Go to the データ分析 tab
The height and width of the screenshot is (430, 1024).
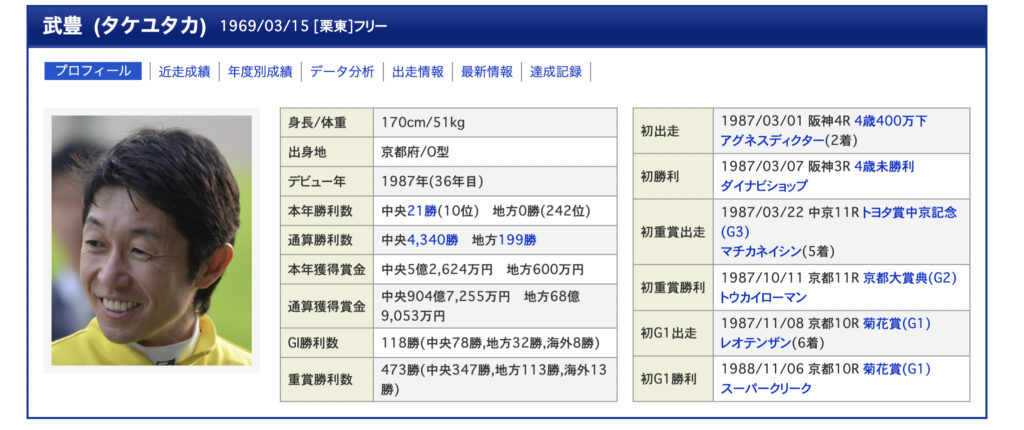tap(342, 71)
